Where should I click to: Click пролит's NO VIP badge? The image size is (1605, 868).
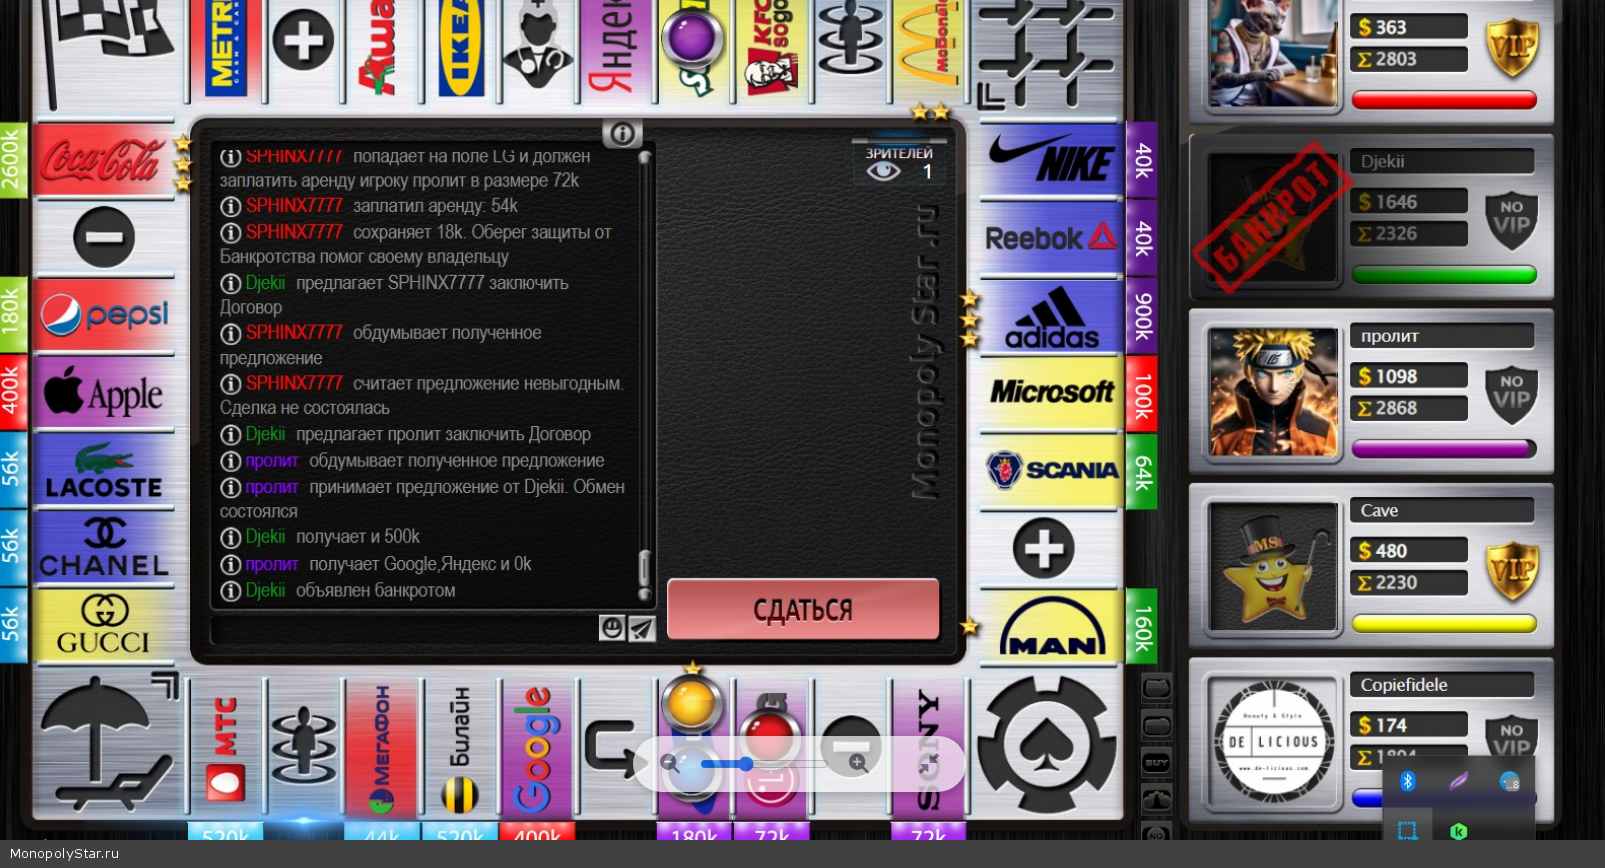[1511, 395]
